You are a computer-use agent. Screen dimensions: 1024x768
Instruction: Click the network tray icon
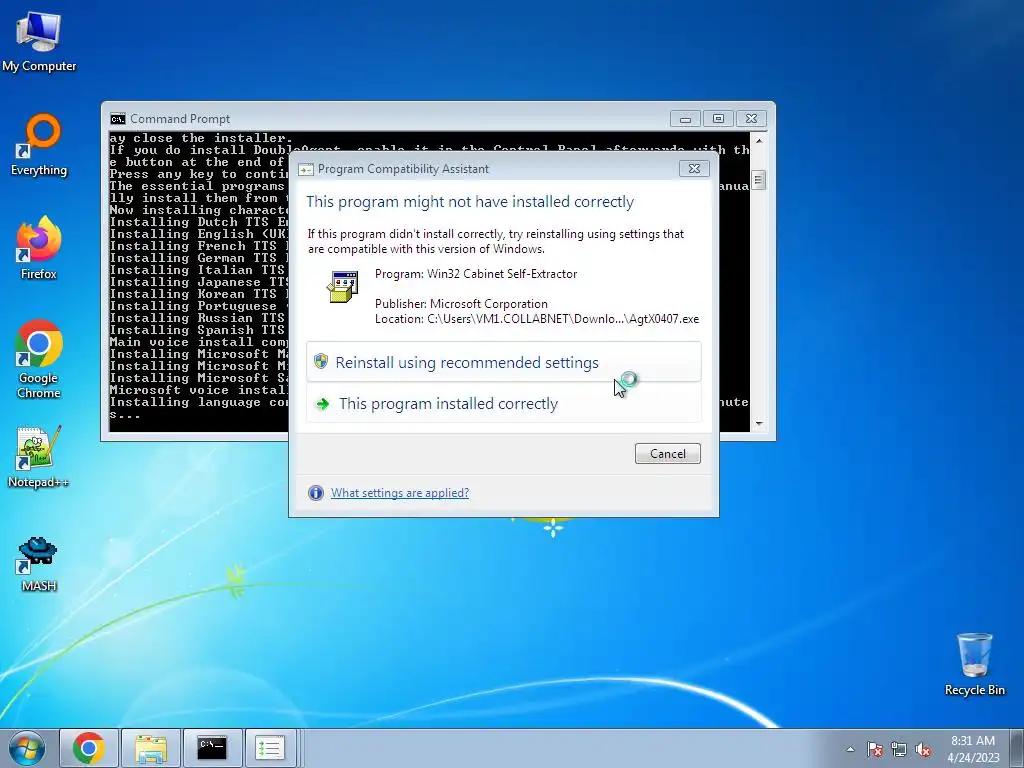coord(899,750)
